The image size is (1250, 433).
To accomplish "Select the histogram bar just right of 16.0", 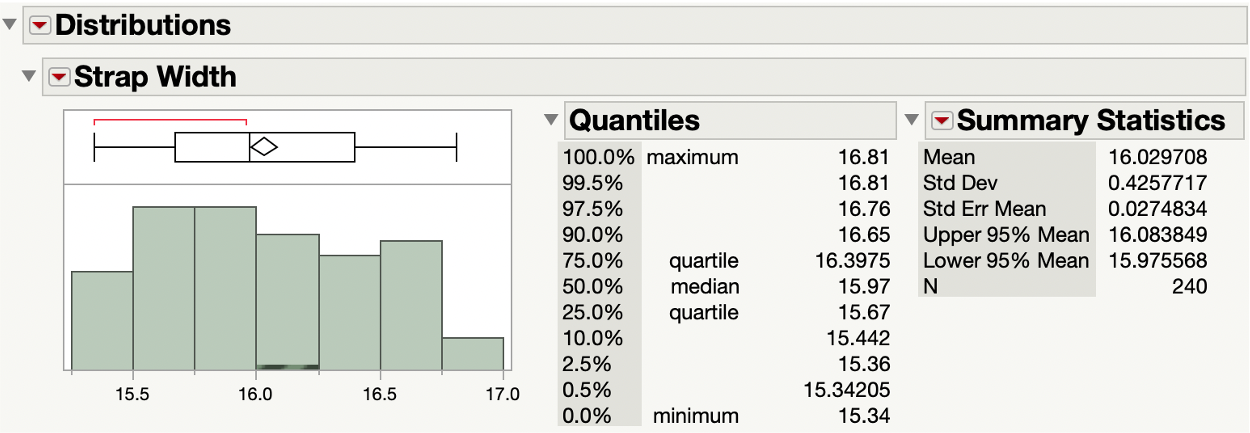I will [x=287, y=300].
